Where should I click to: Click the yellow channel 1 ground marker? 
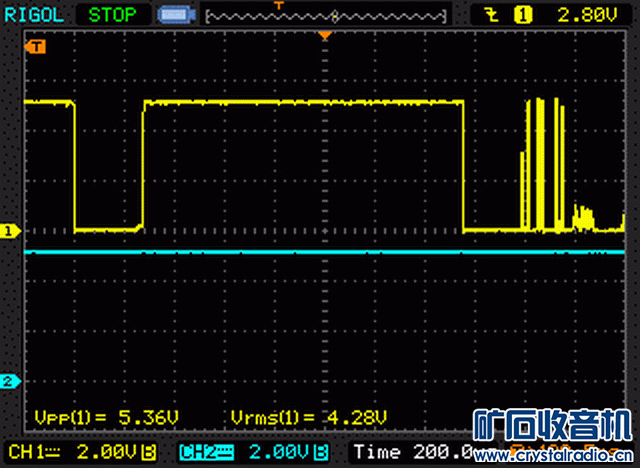[x=10, y=231]
